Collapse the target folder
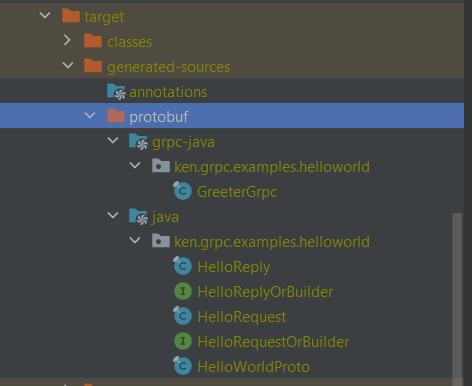Image resolution: width=472 pixels, height=386 pixels. coord(45,15)
